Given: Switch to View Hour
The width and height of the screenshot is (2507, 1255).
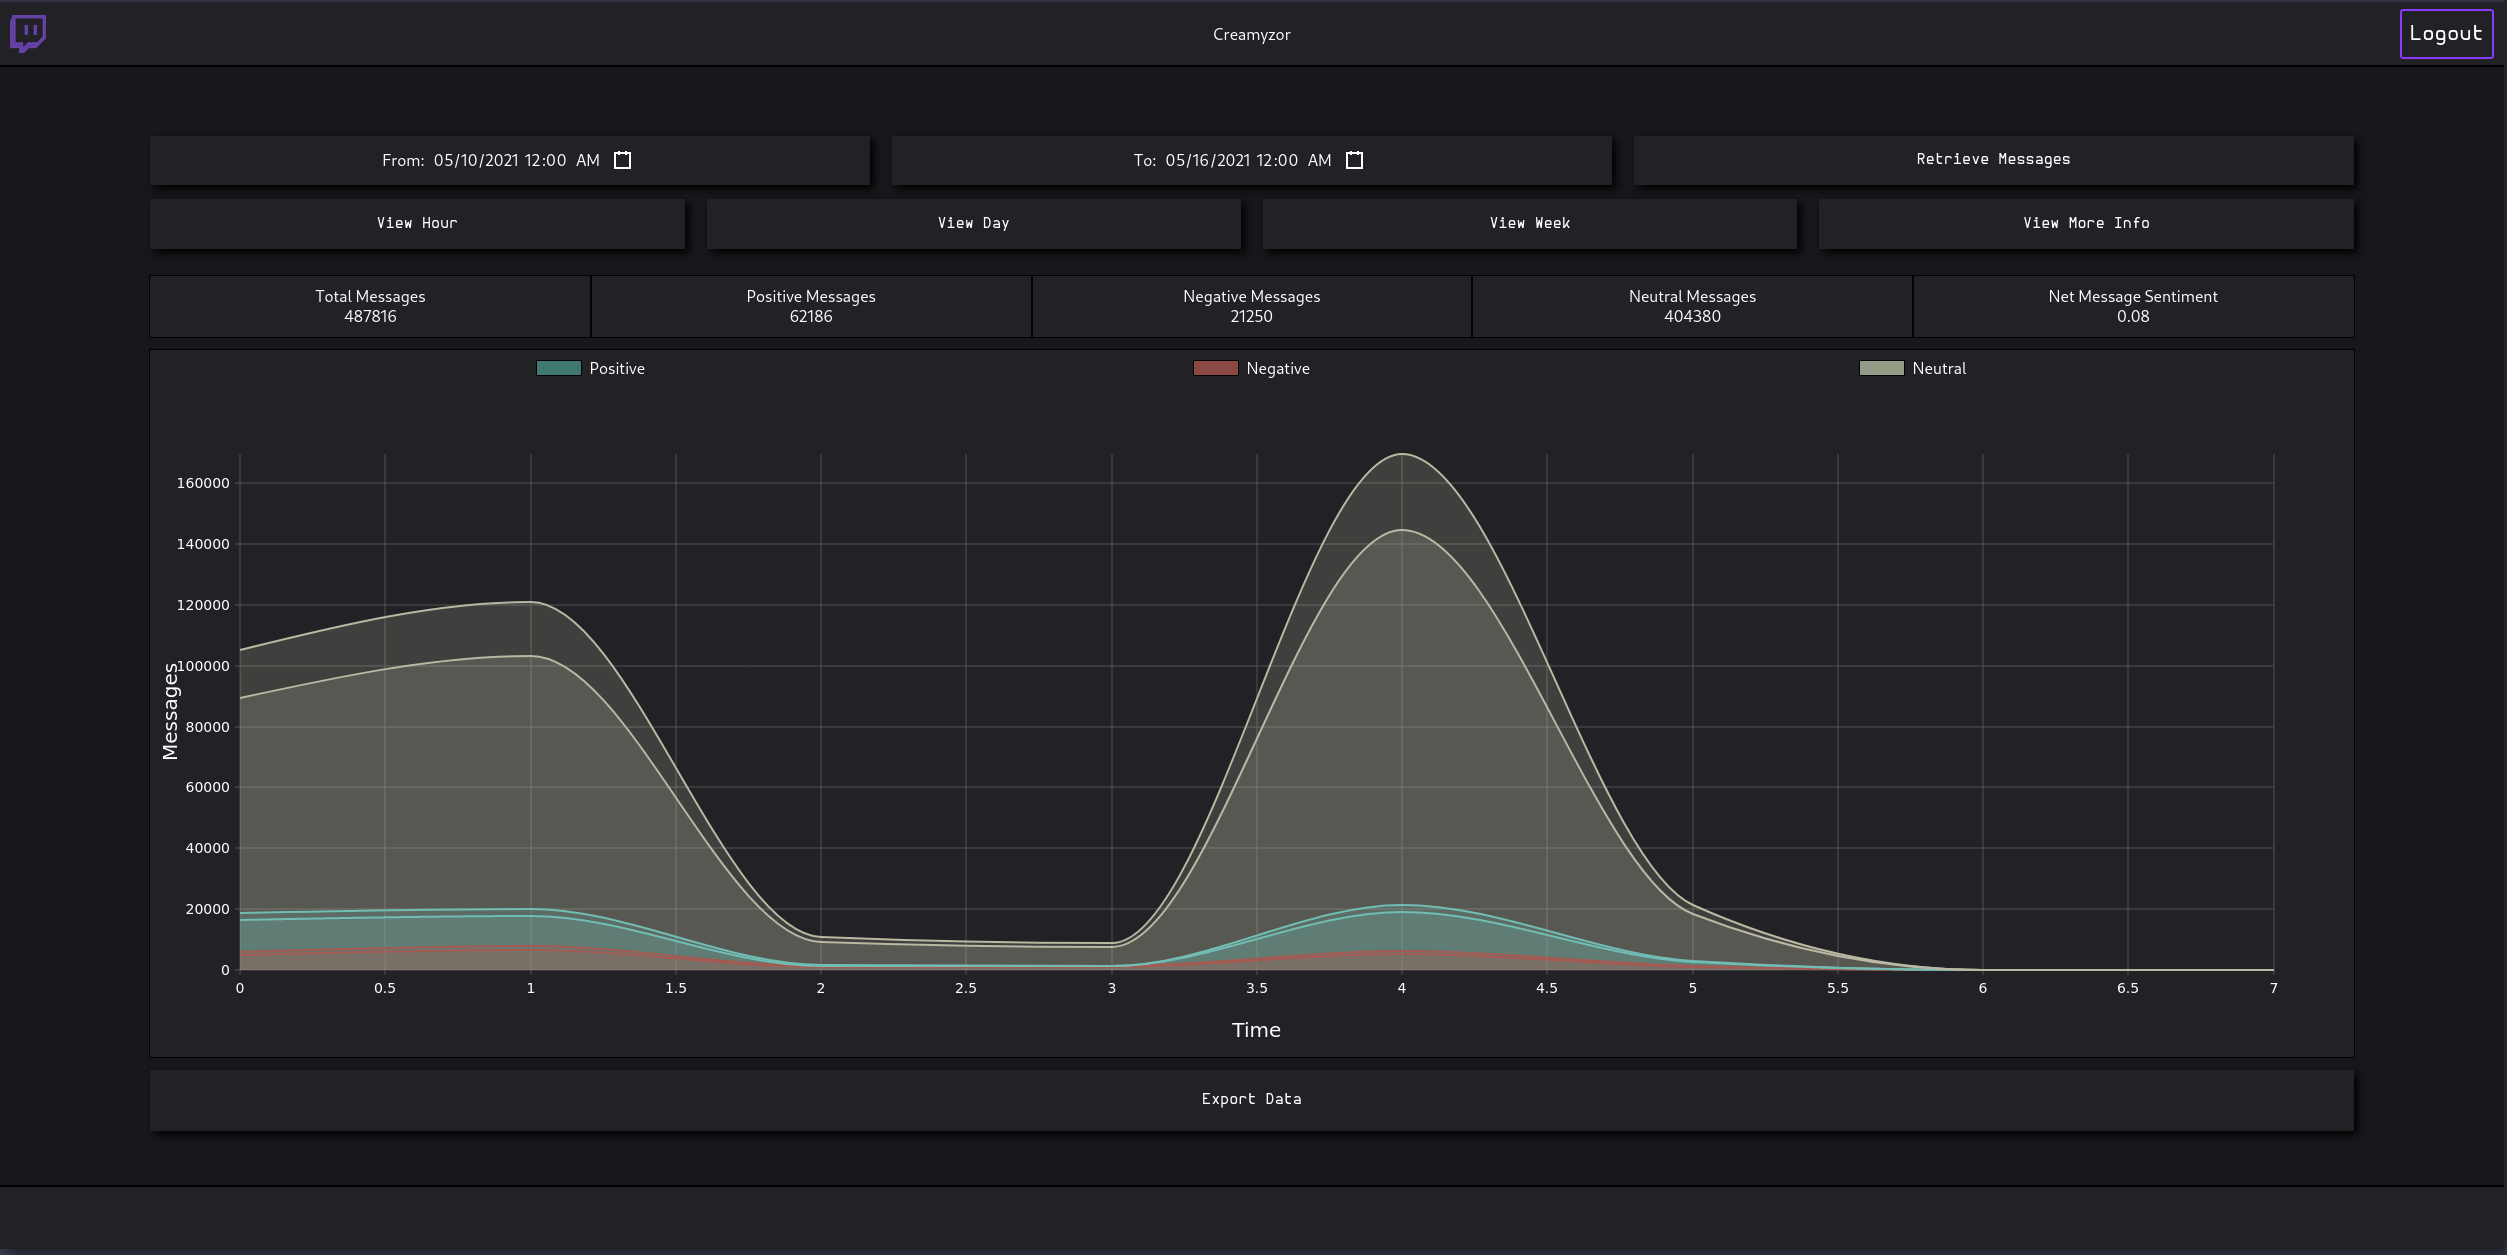Looking at the screenshot, I should click(x=417, y=223).
